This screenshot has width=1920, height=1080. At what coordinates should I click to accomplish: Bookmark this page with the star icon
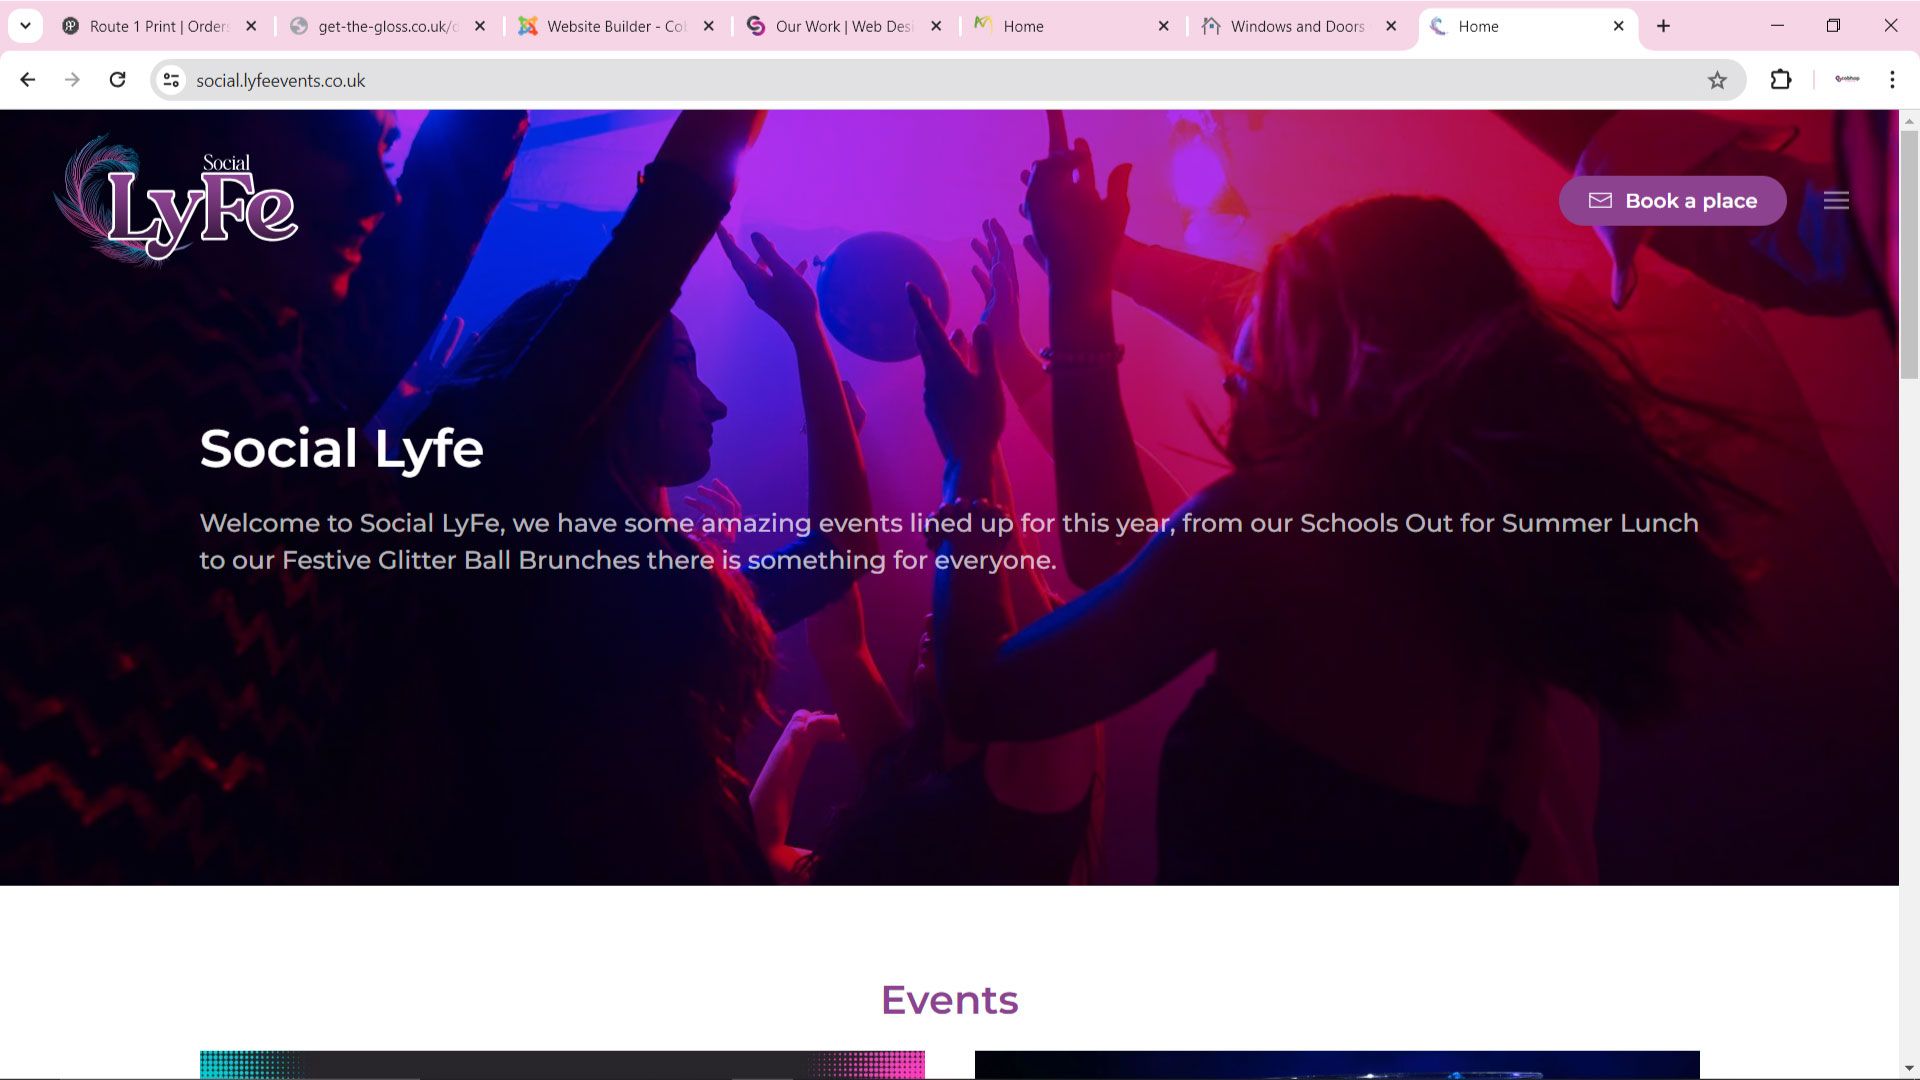1718,80
